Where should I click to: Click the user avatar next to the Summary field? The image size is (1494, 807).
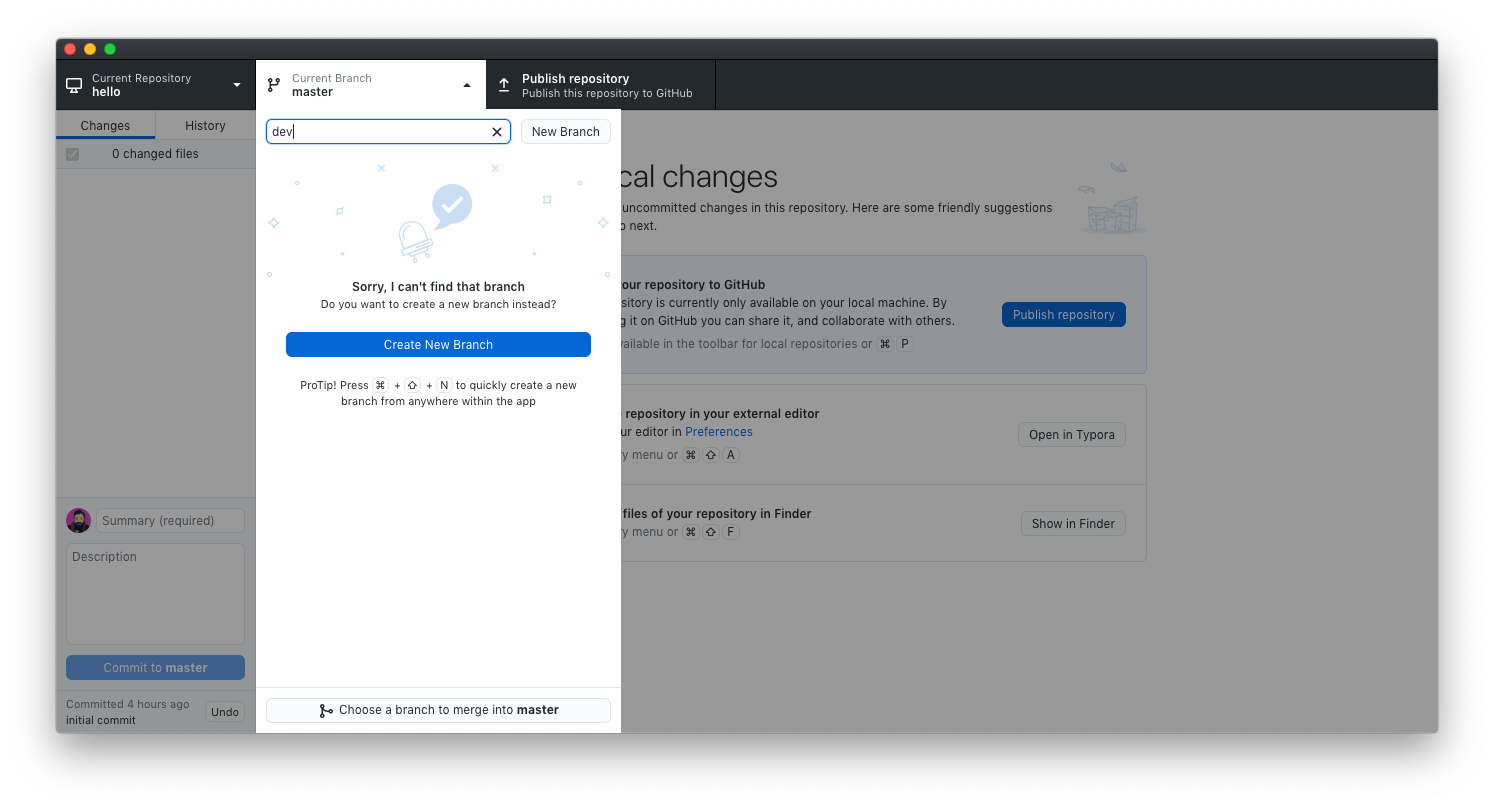coord(78,520)
